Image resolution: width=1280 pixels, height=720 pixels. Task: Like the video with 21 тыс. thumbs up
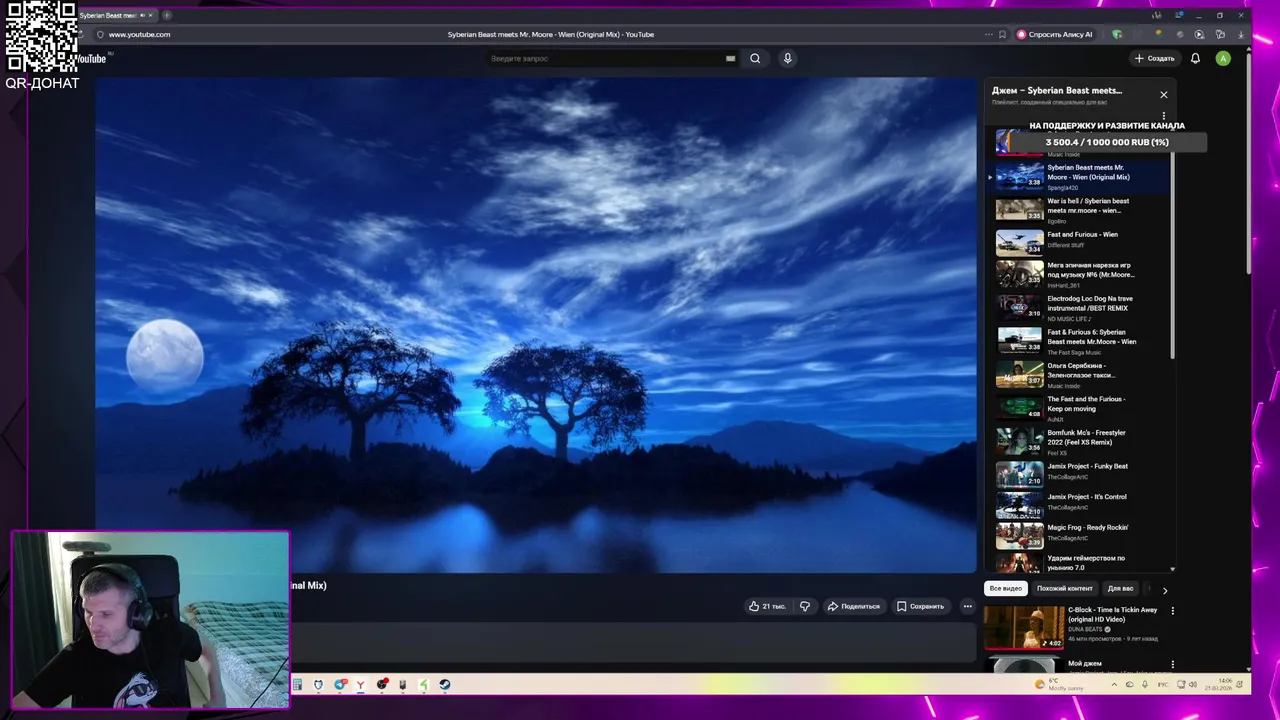coord(767,606)
